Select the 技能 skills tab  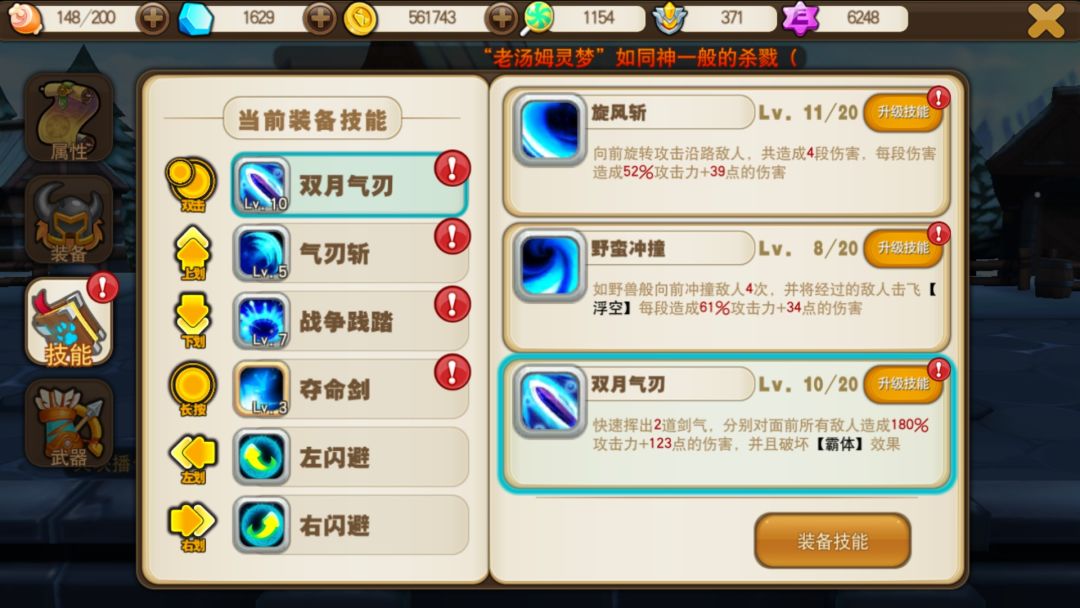[x=68, y=322]
